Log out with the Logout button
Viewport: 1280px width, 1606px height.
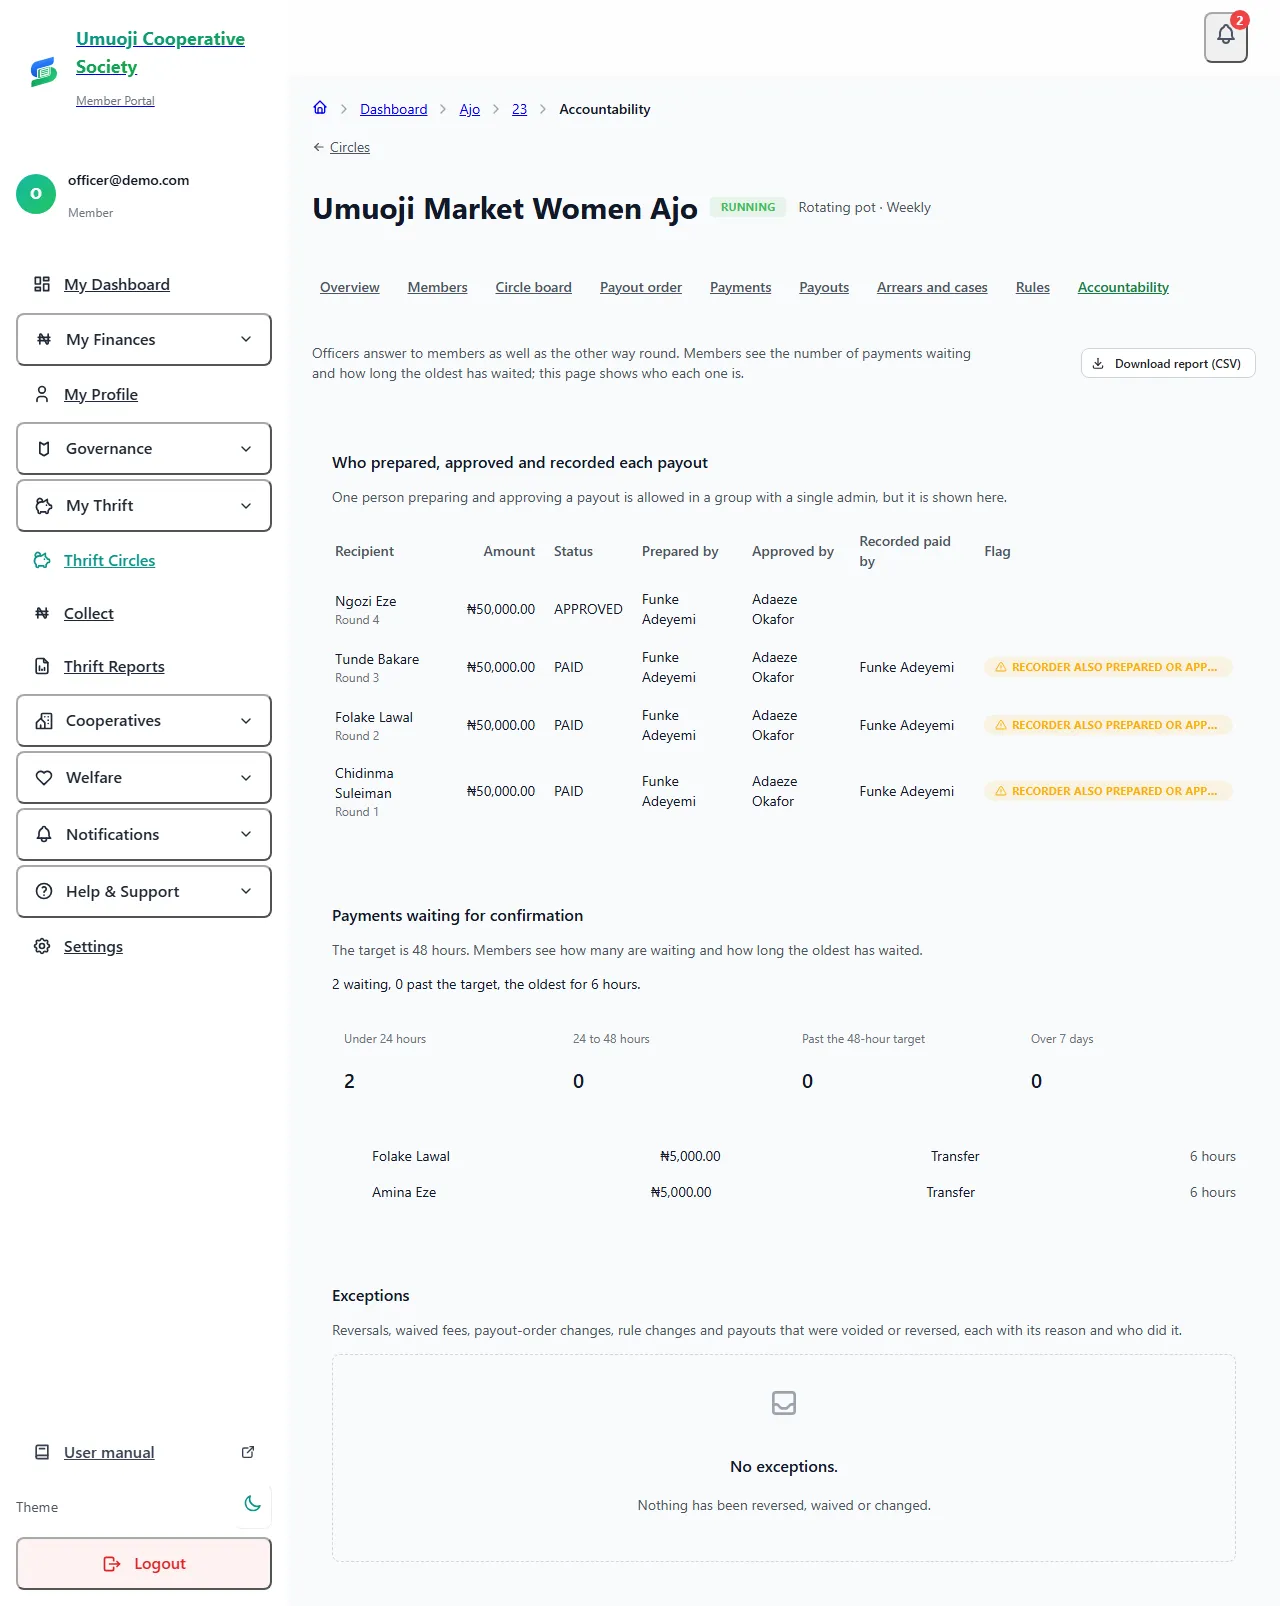[x=144, y=1563]
